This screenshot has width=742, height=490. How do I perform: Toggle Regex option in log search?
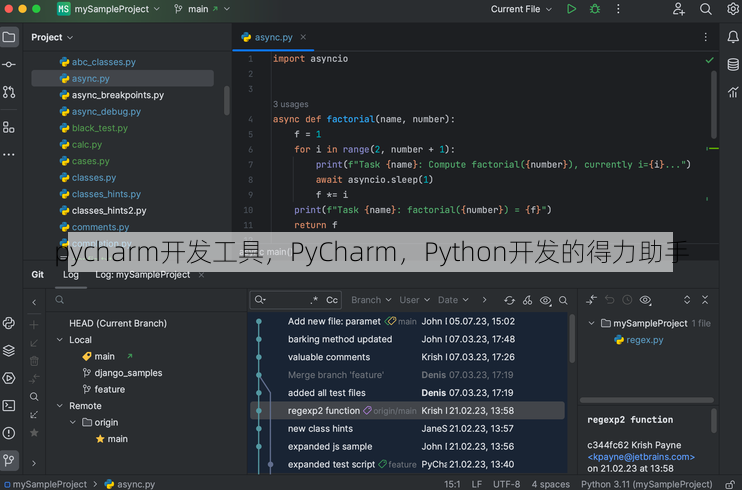click(x=314, y=300)
